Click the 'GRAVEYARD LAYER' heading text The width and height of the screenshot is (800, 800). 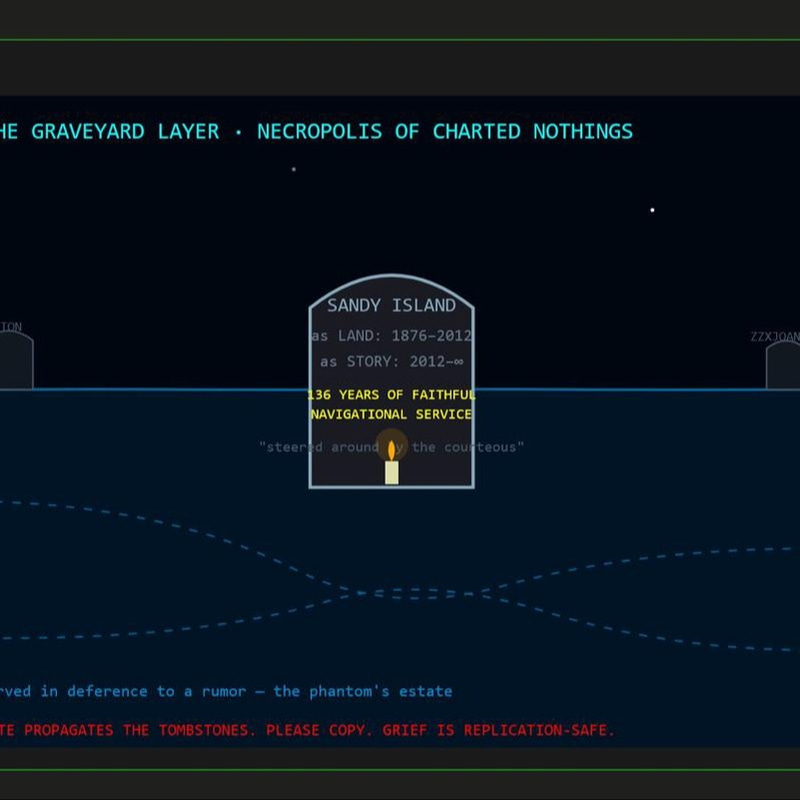tap(125, 132)
